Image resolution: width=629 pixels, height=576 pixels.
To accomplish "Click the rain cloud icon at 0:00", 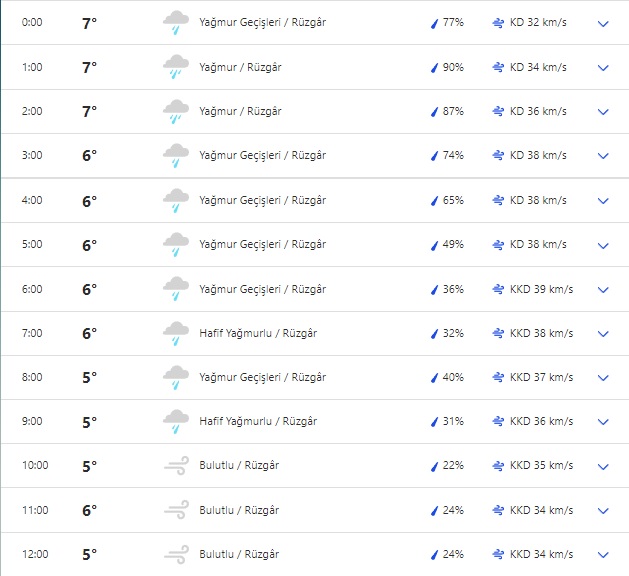I will click(176, 24).
